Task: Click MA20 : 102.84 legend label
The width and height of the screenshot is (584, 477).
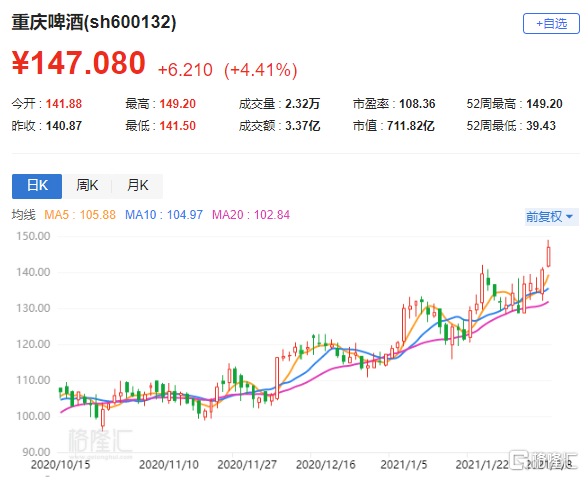Action: point(251,215)
